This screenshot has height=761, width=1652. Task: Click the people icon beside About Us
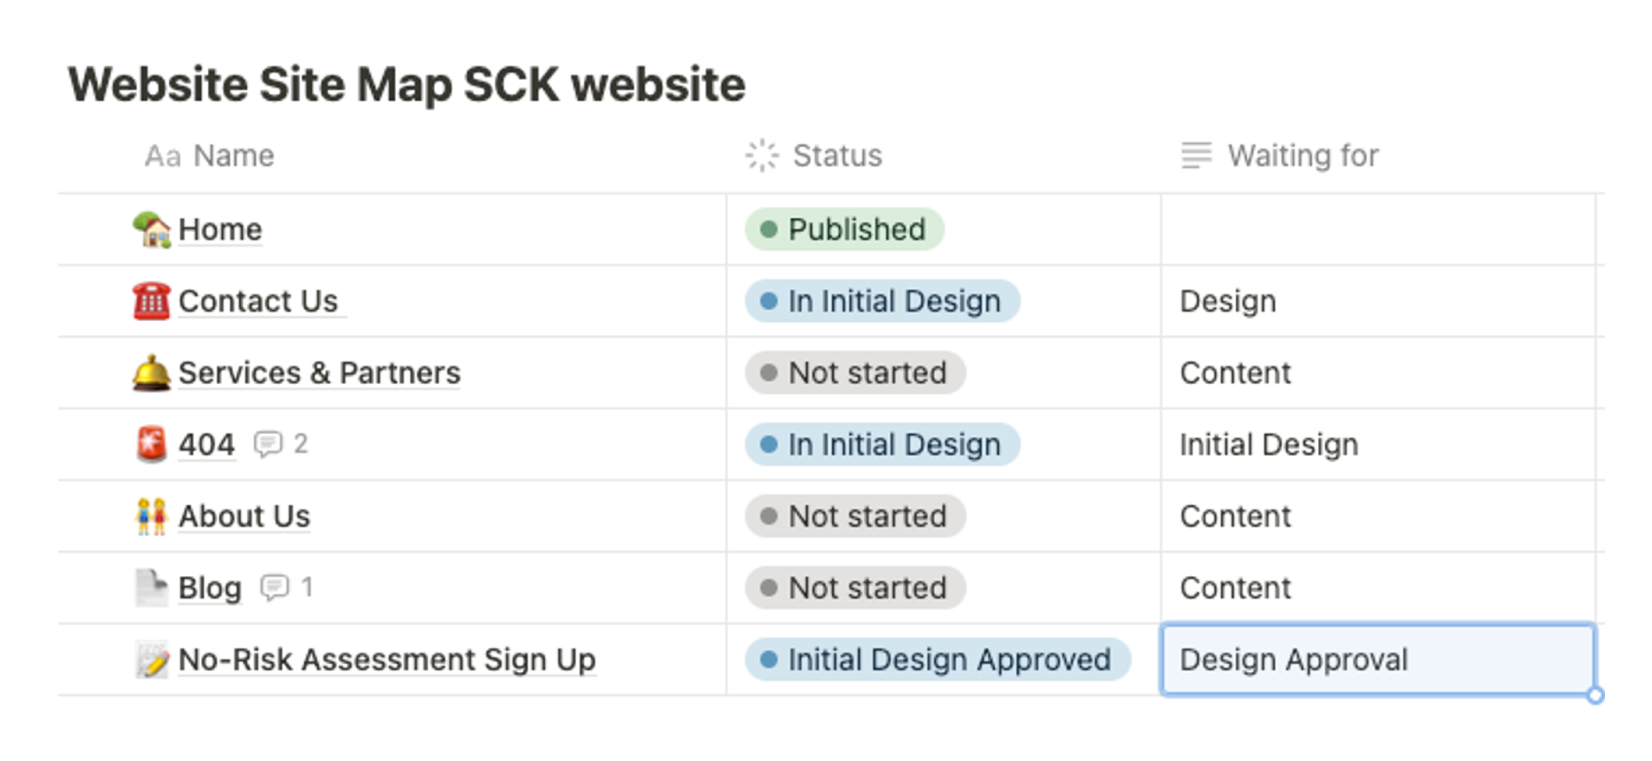[x=151, y=516]
